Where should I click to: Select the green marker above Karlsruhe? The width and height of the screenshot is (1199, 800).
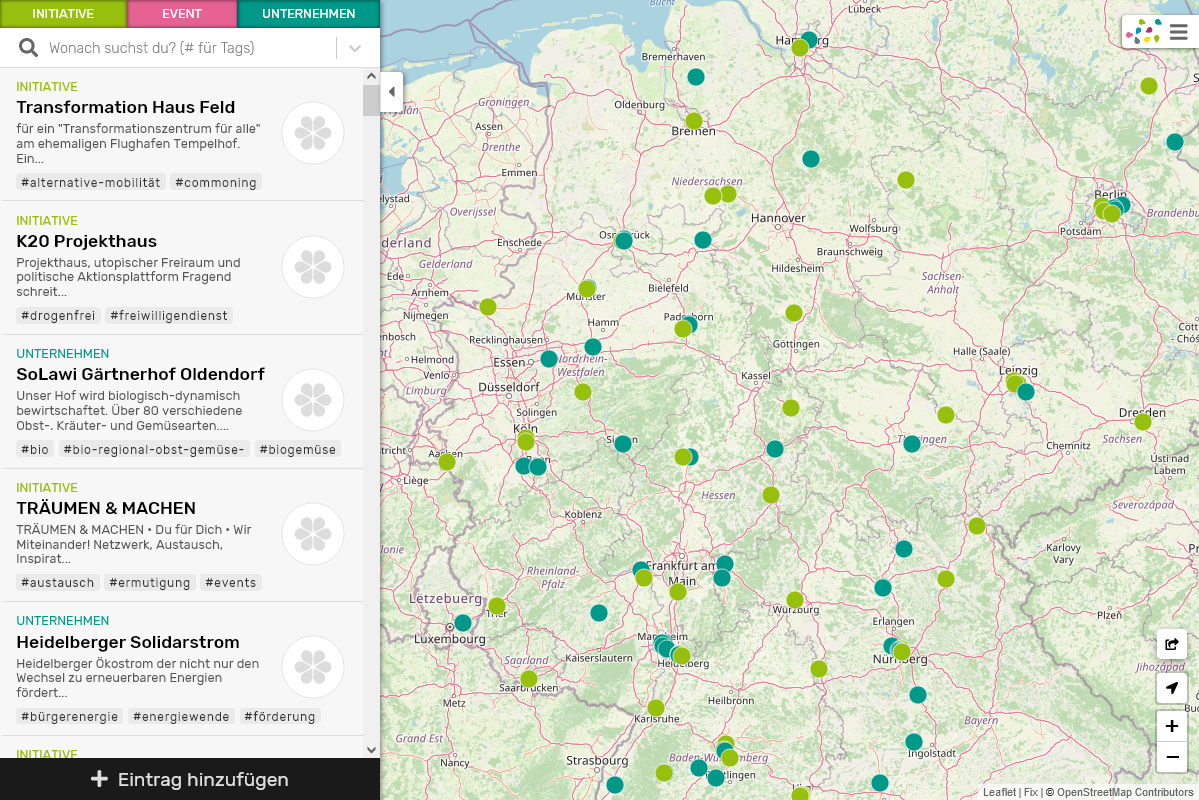(x=656, y=707)
